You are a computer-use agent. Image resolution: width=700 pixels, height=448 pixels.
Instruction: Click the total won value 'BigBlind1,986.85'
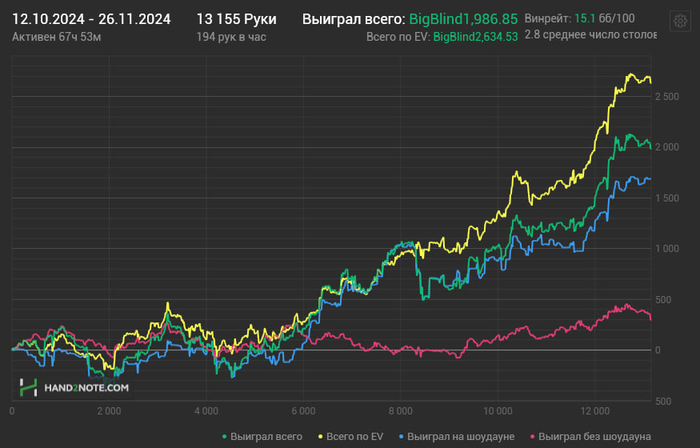(463, 19)
